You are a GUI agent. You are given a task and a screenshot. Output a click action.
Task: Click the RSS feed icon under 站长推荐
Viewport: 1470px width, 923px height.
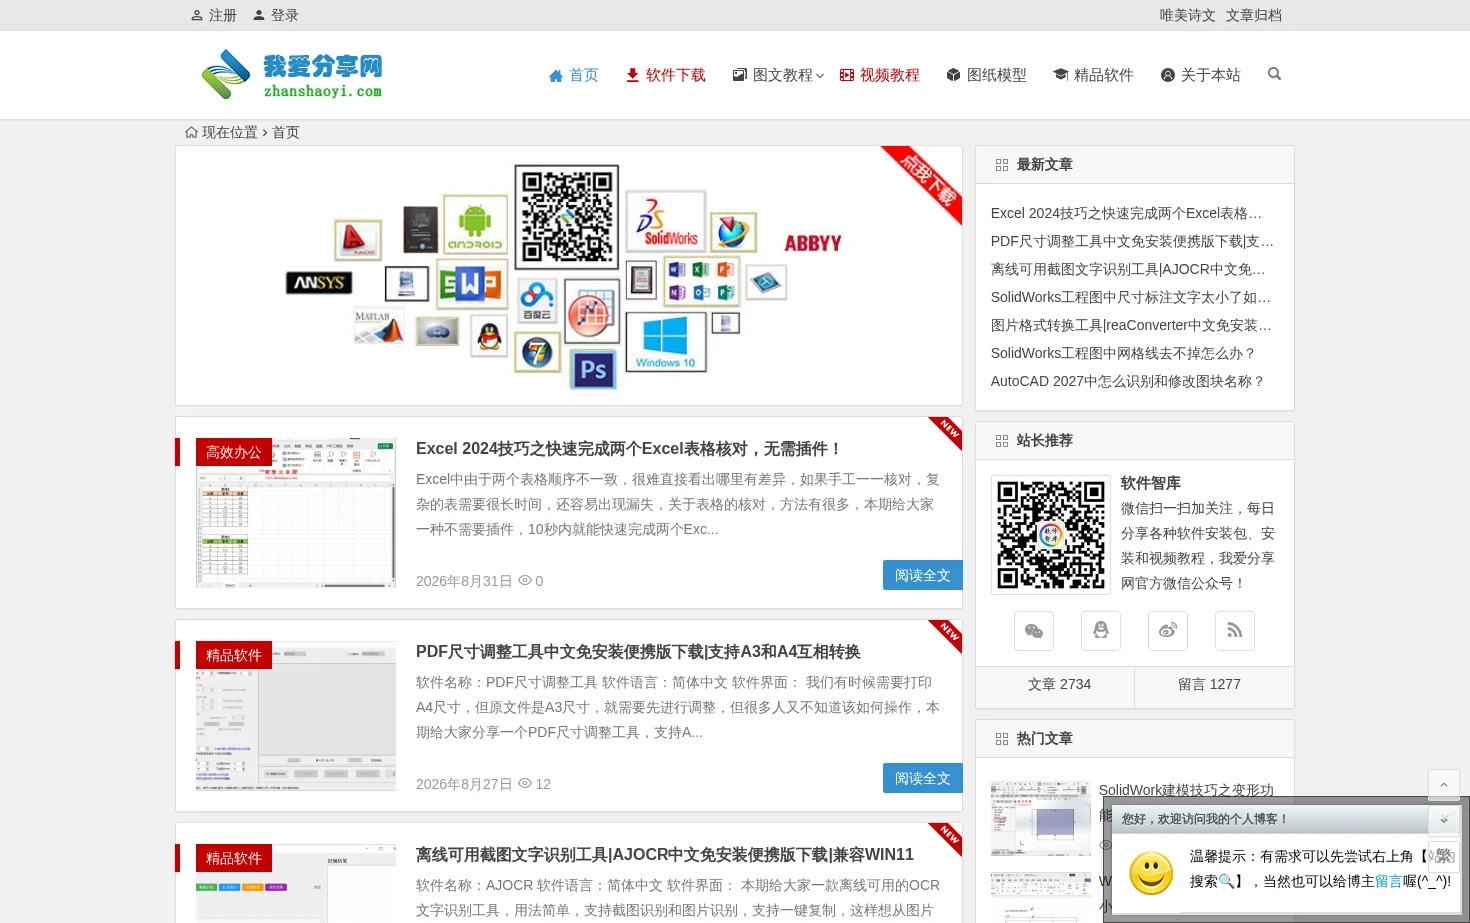click(1235, 631)
